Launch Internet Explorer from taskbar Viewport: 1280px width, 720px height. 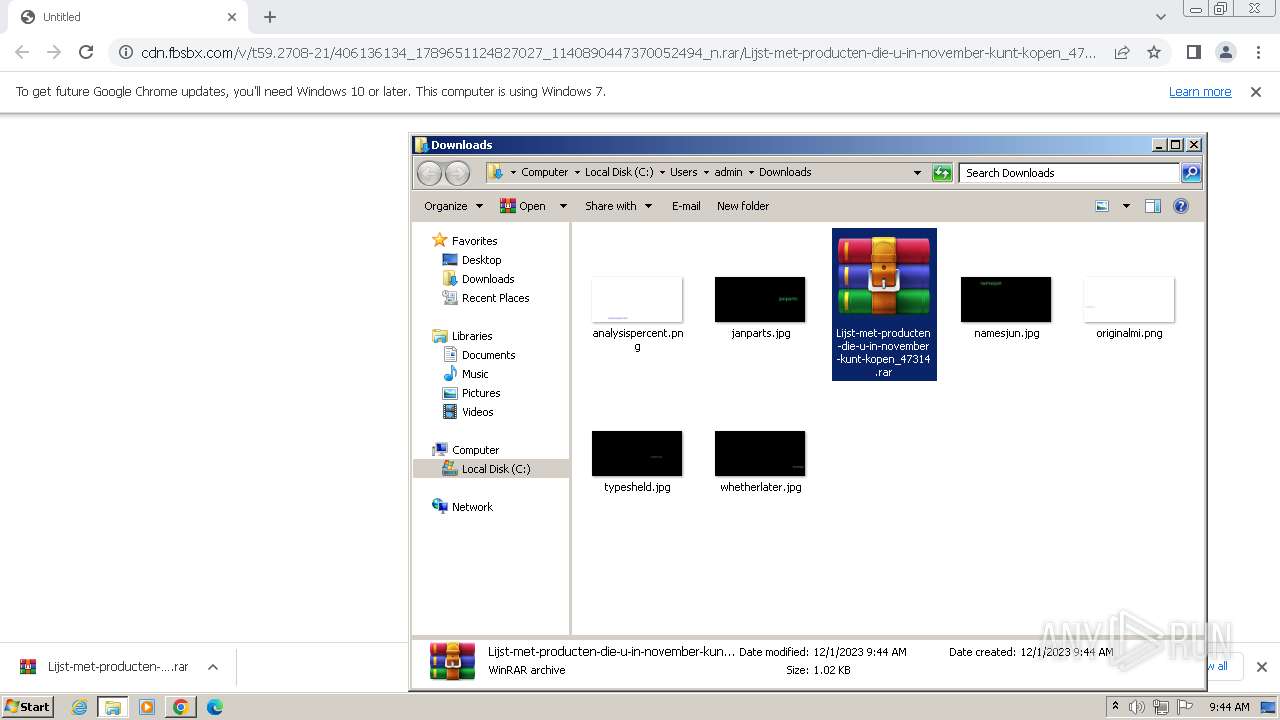[80, 707]
